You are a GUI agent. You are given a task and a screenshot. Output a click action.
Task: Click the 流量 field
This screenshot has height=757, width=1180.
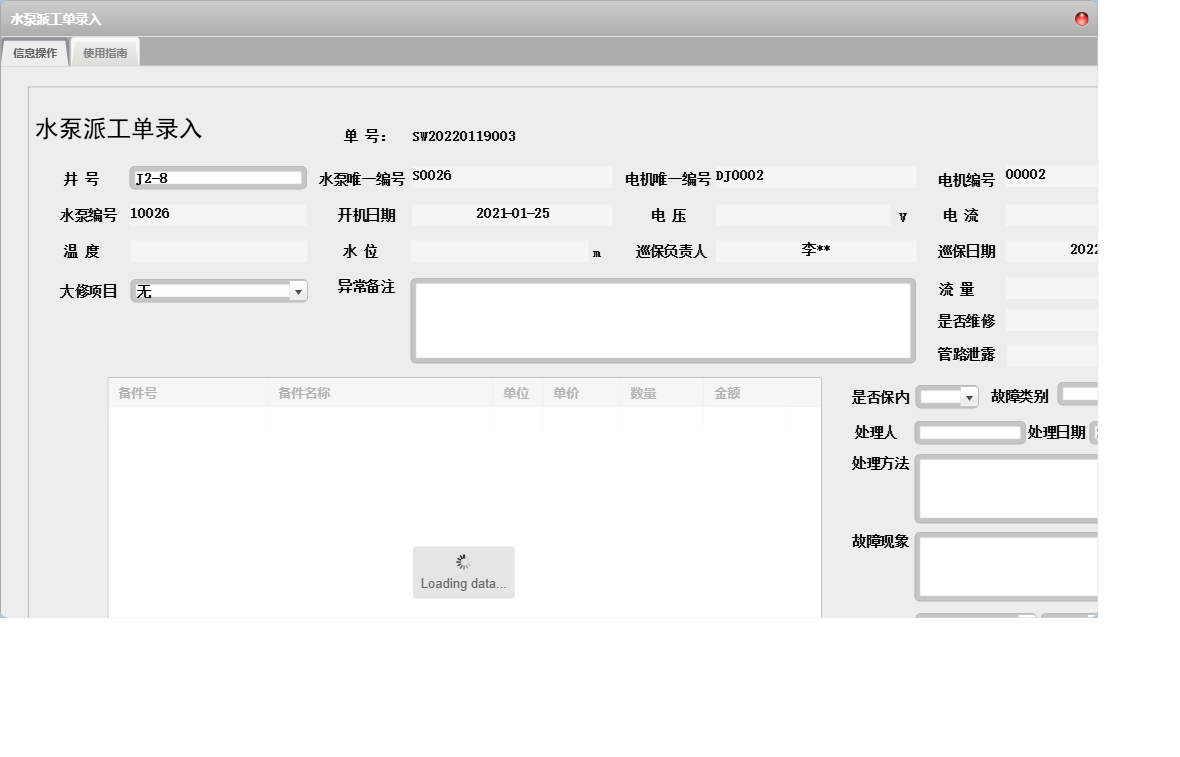pyautogui.click(x=1051, y=288)
